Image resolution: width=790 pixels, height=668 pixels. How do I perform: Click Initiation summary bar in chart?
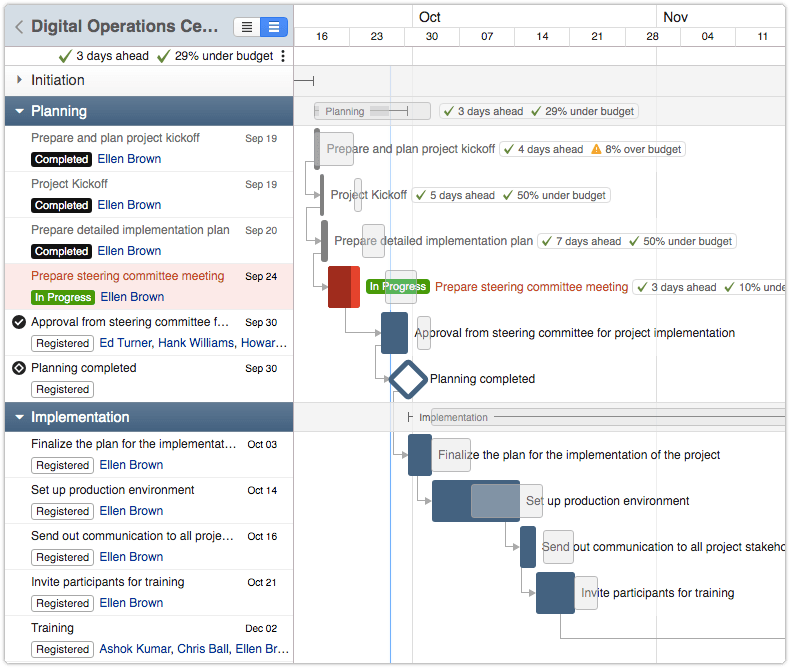pos(304,81)
